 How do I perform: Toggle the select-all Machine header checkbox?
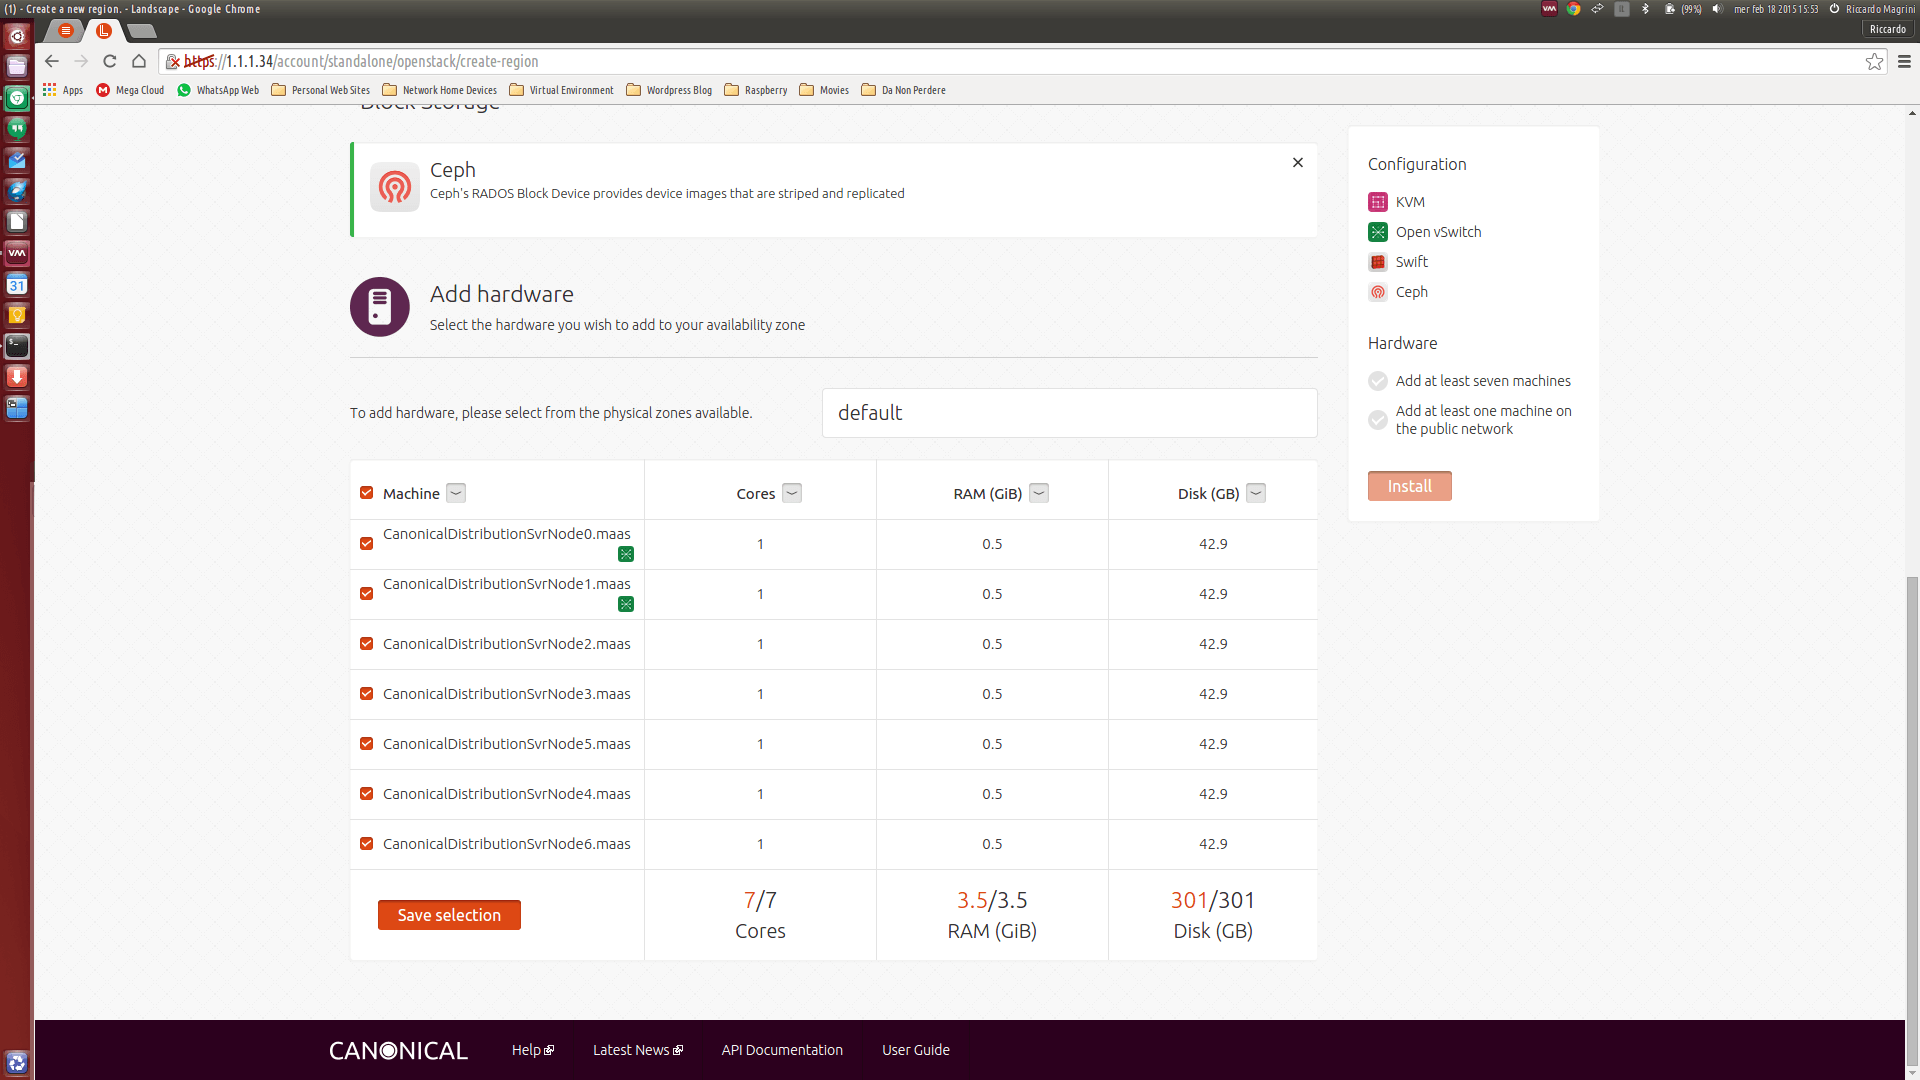pos(367,493)
